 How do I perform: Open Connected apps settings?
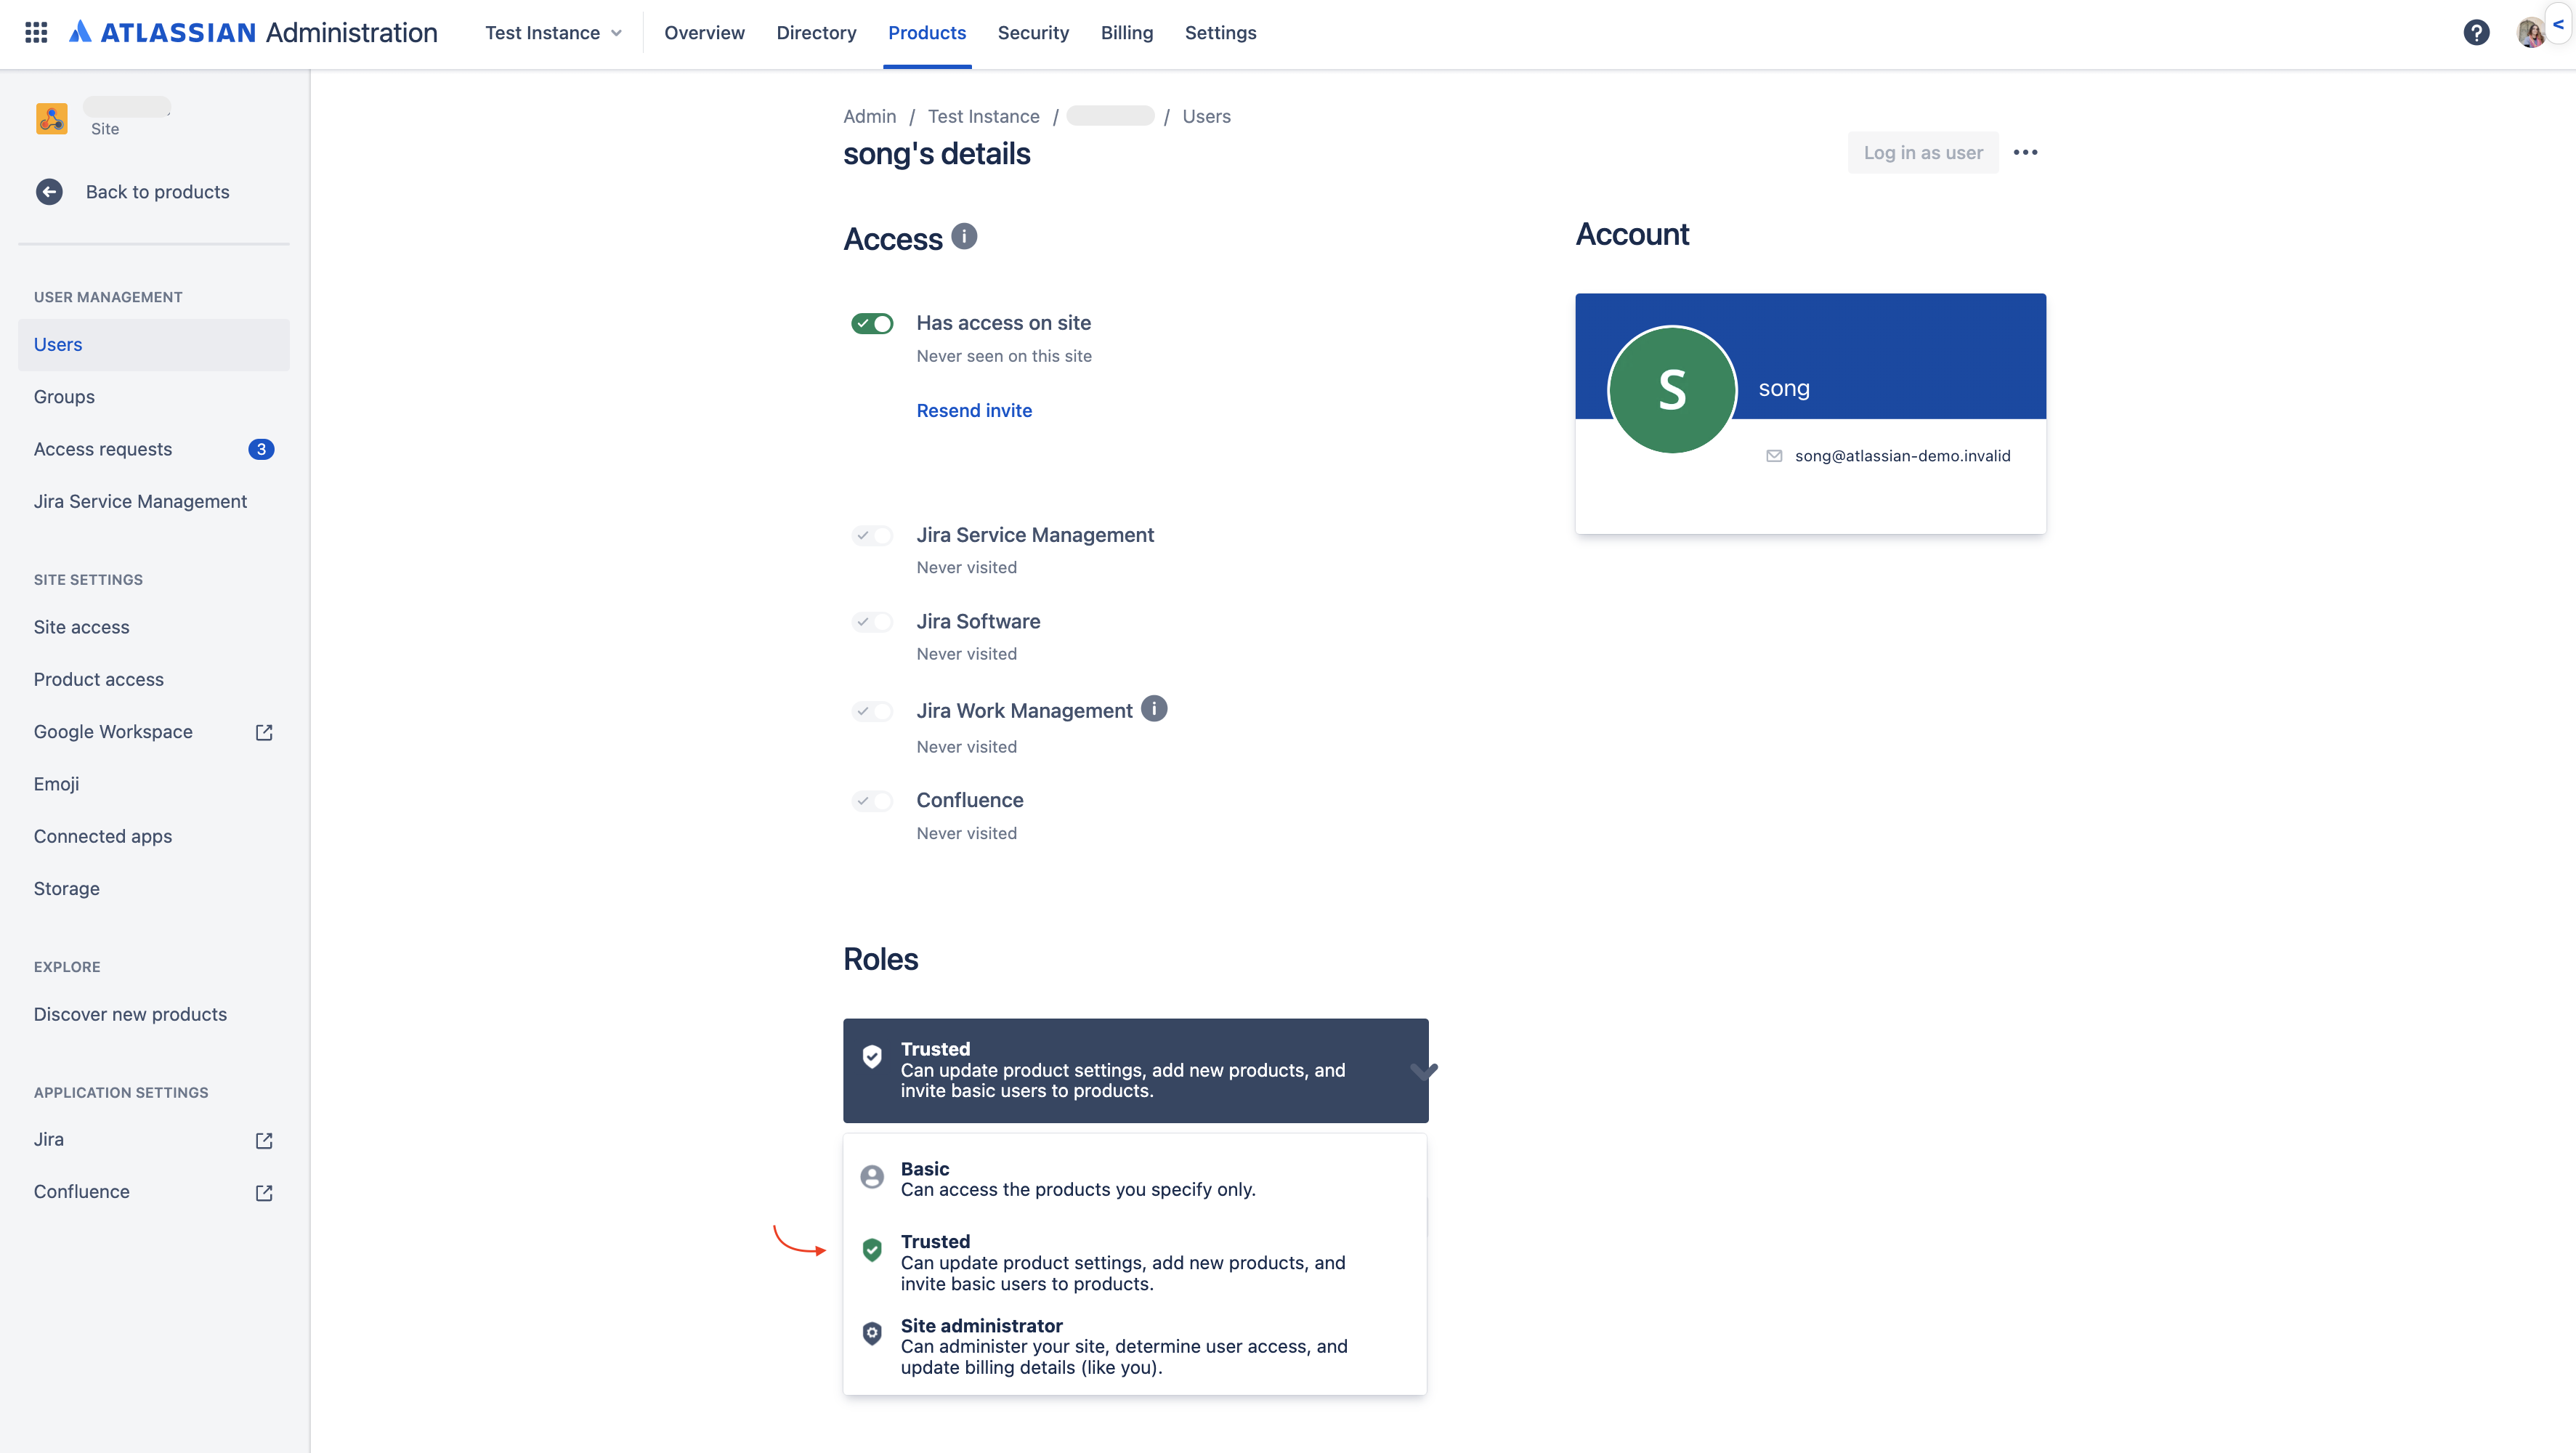coord(154,837)
